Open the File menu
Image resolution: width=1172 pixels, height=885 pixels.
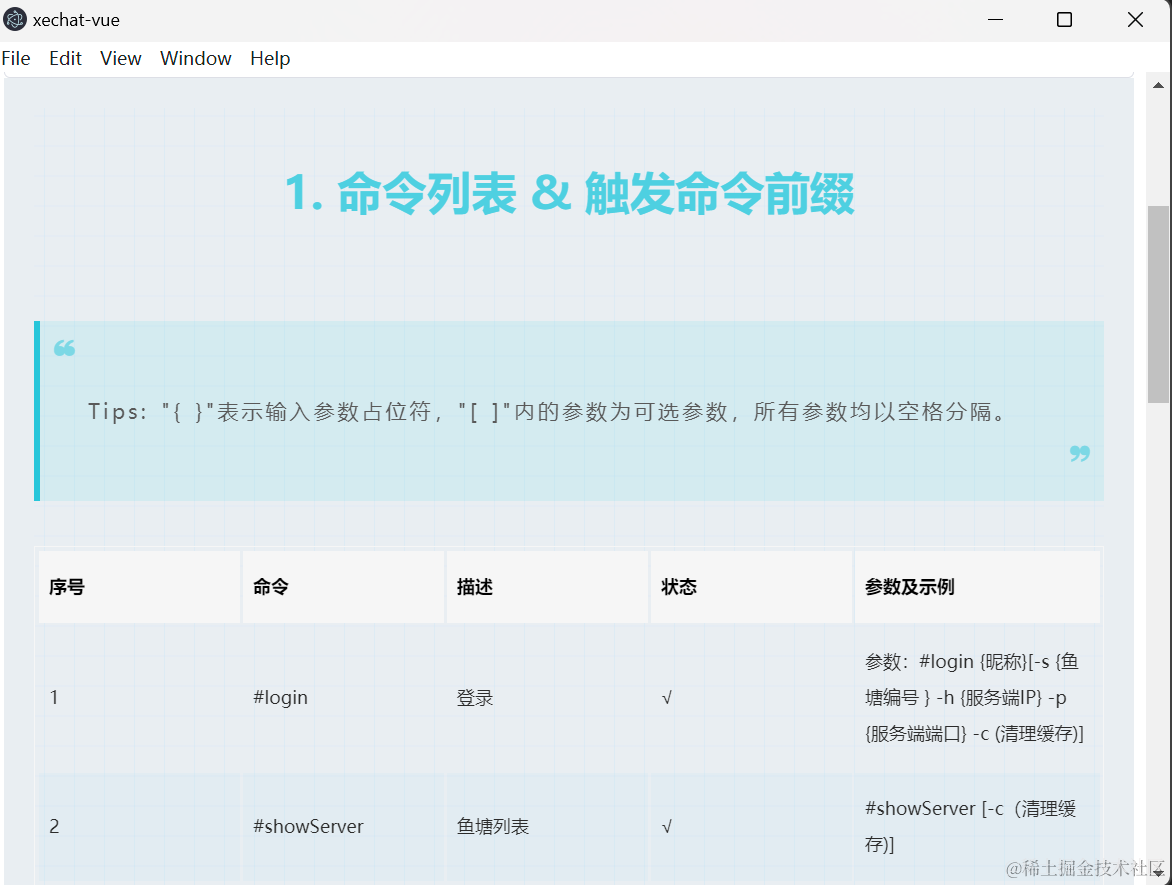tap(16, 58)
